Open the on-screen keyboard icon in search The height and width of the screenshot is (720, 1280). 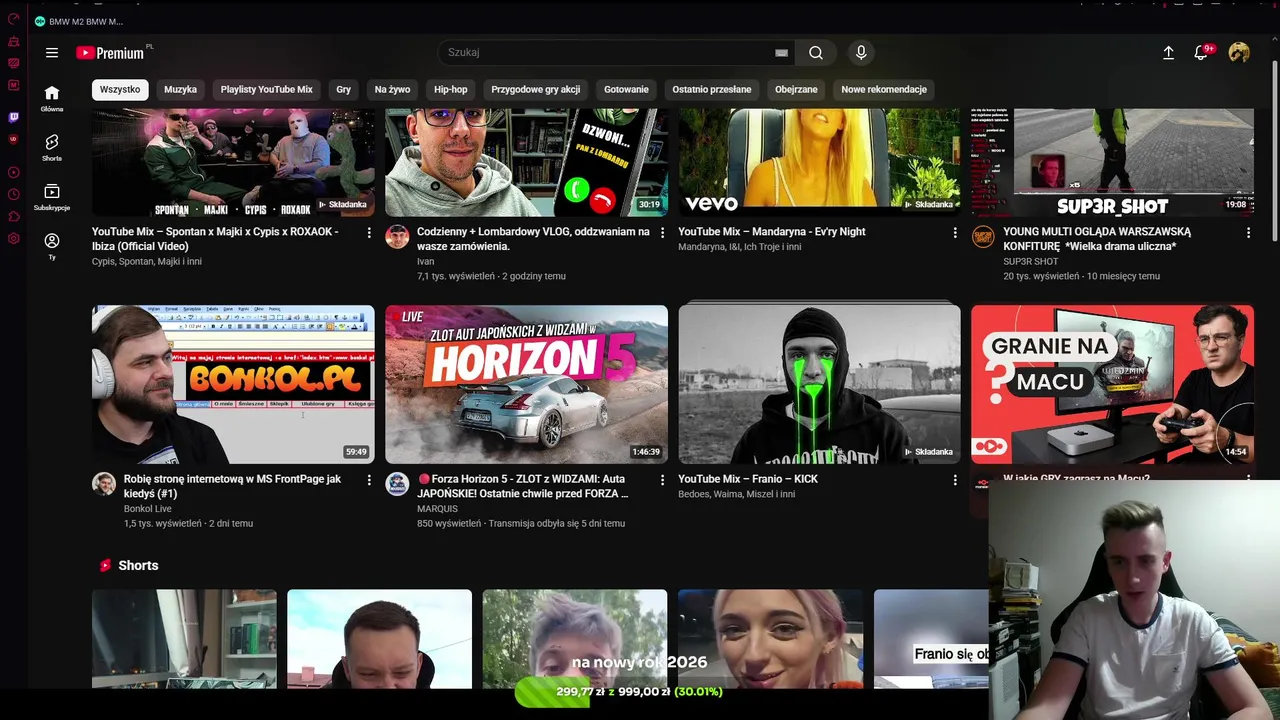click(781, 53)
